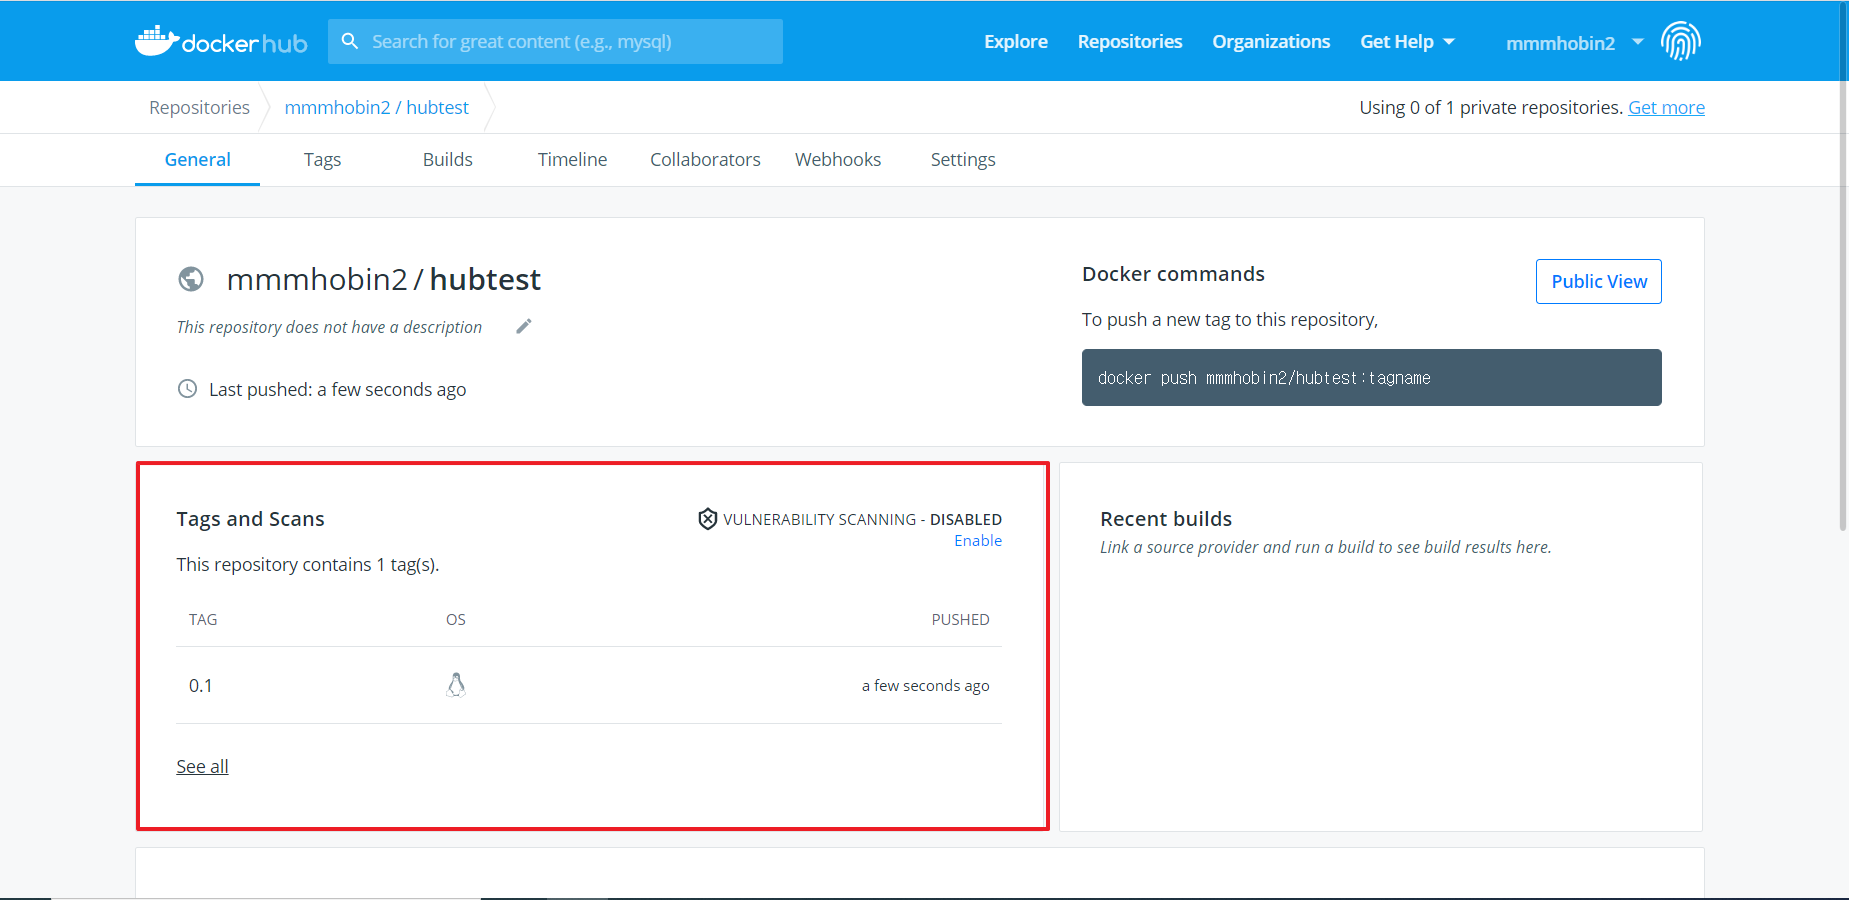Switch to the Tags tab
The width and height of the screenshot is (1849, 900).
pyautogui.click(x=322, y=159)
